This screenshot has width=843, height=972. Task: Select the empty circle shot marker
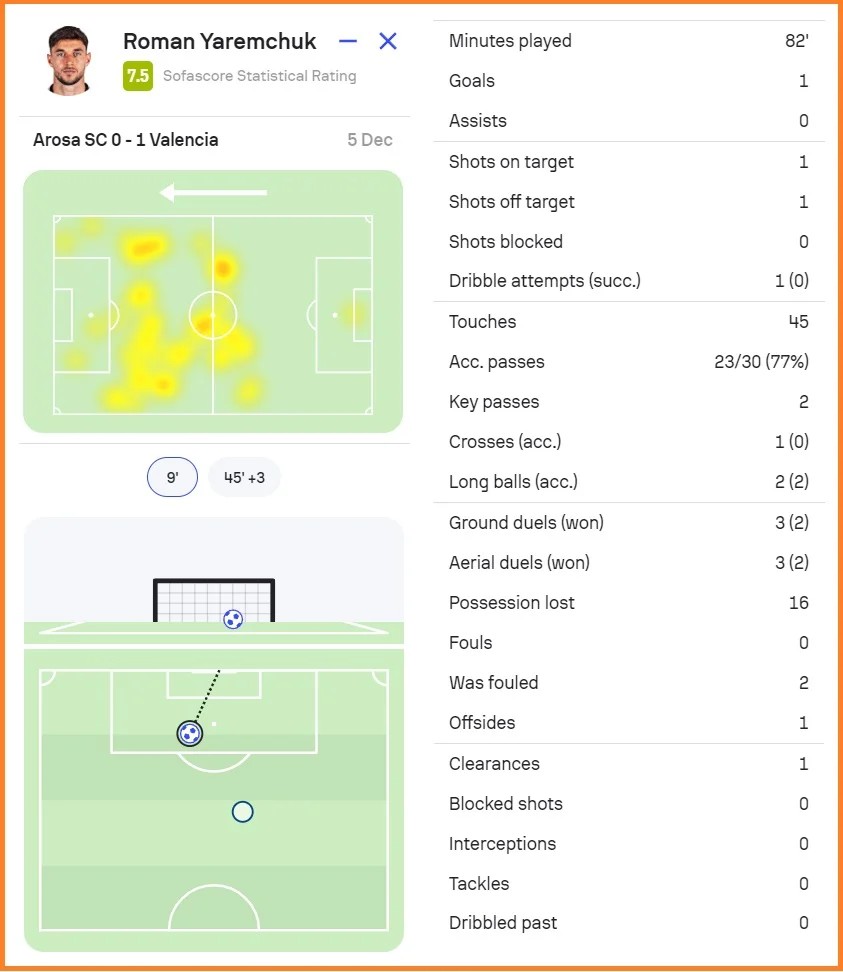[x=242, y=812]
